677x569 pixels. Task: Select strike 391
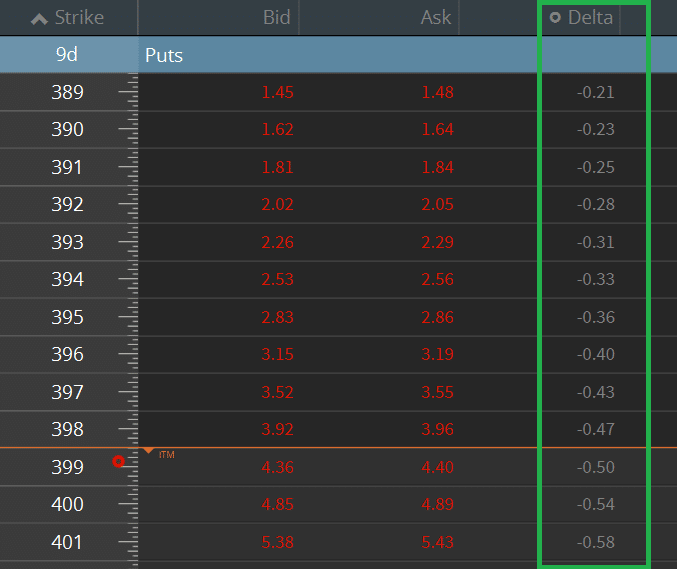tap(67, 168)
